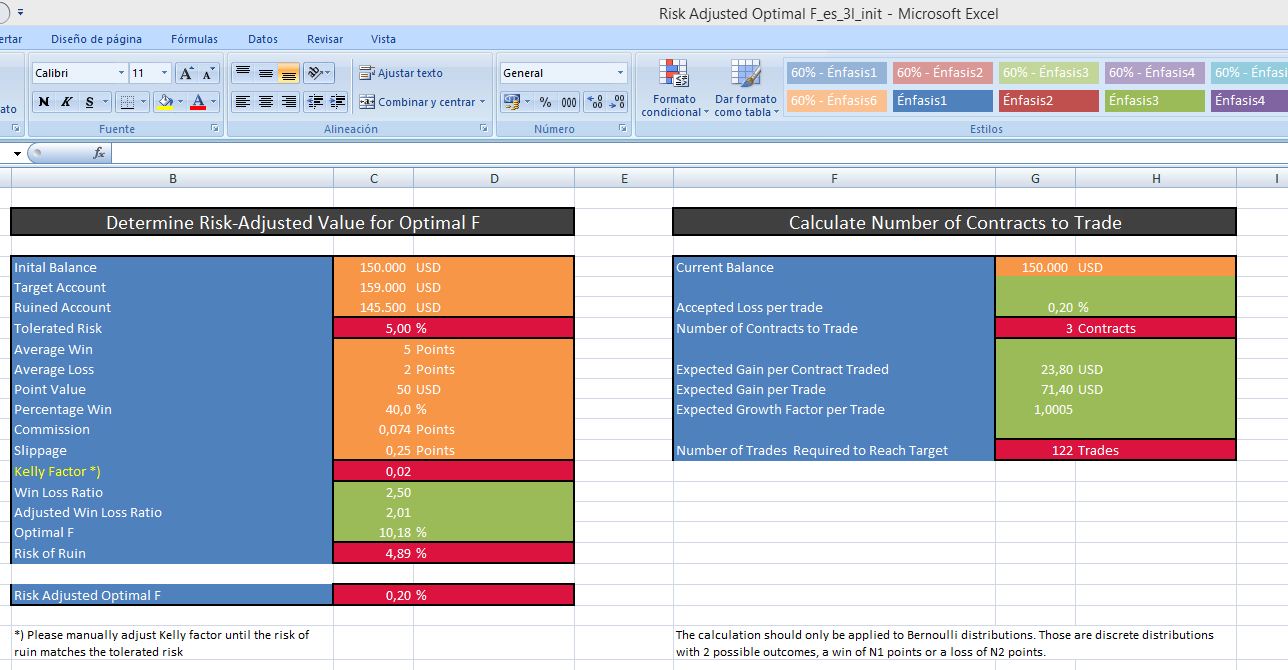Image resolution: width=1288 pixels, height=670 pixels.
Task: Switch to the Vista tab
Action: tap(383, 39)
